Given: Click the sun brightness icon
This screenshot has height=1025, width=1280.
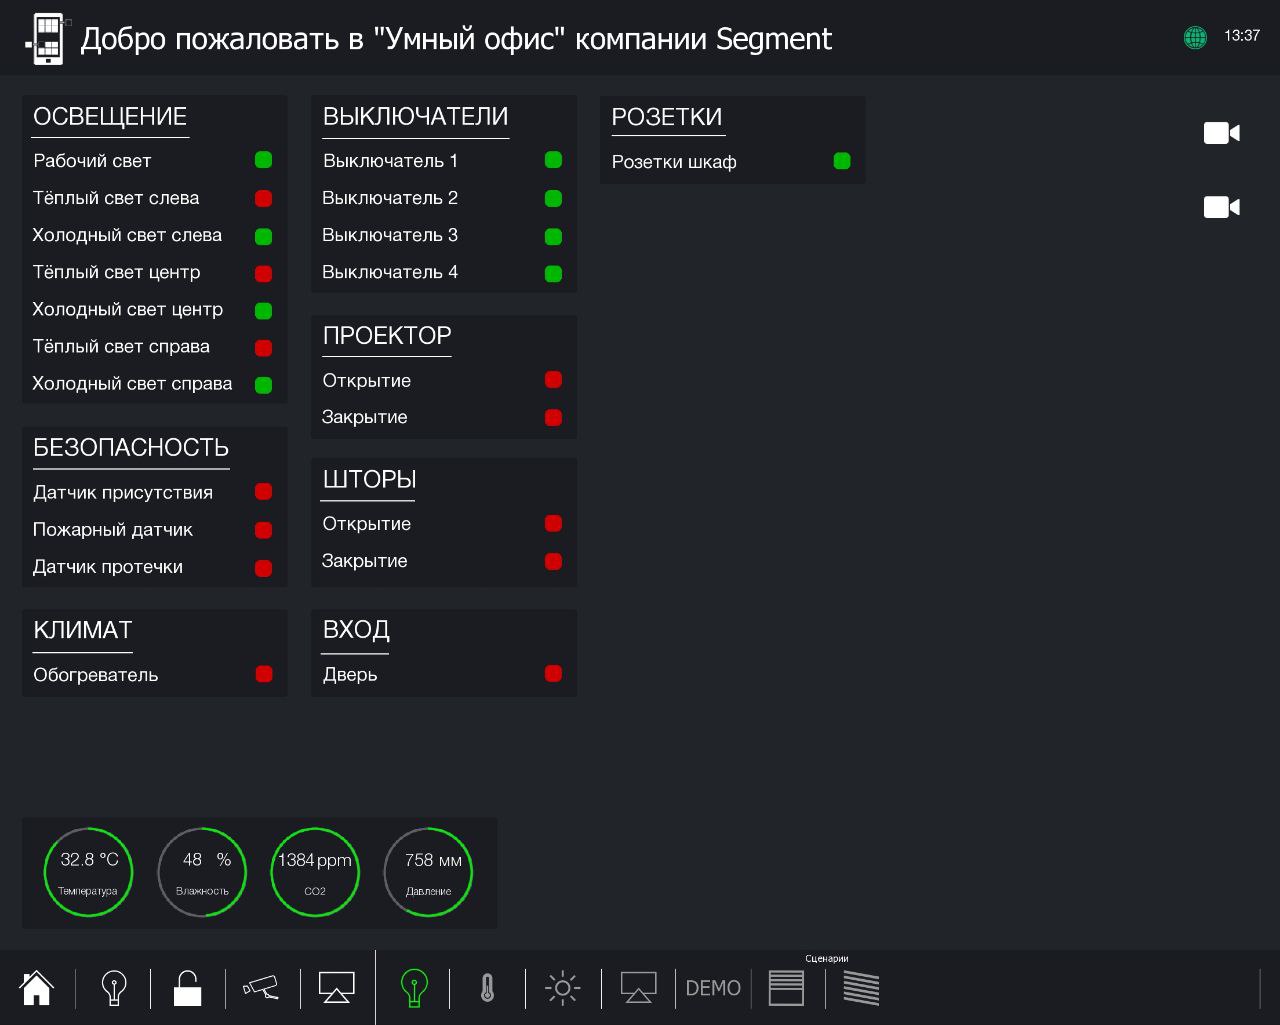Looking at the screenshot, I should click(x=562, y=988).
